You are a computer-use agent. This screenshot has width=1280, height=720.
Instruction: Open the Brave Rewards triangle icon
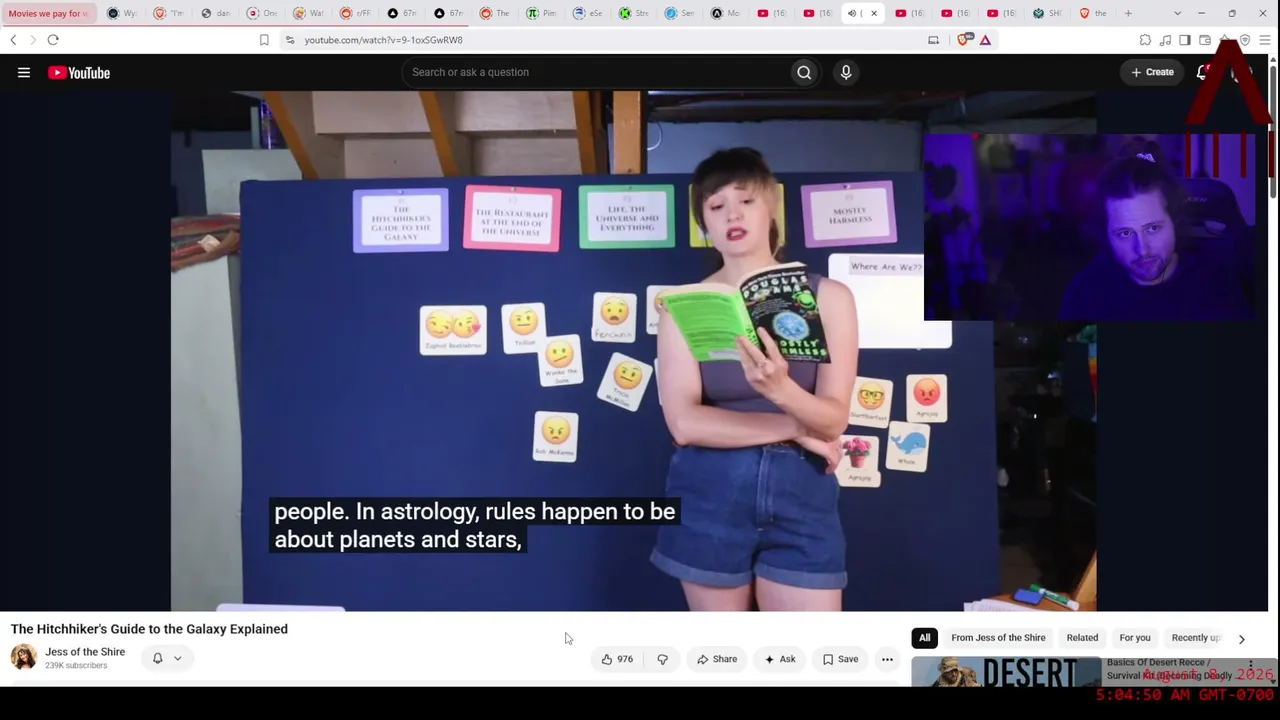click(x=985, y=40)
